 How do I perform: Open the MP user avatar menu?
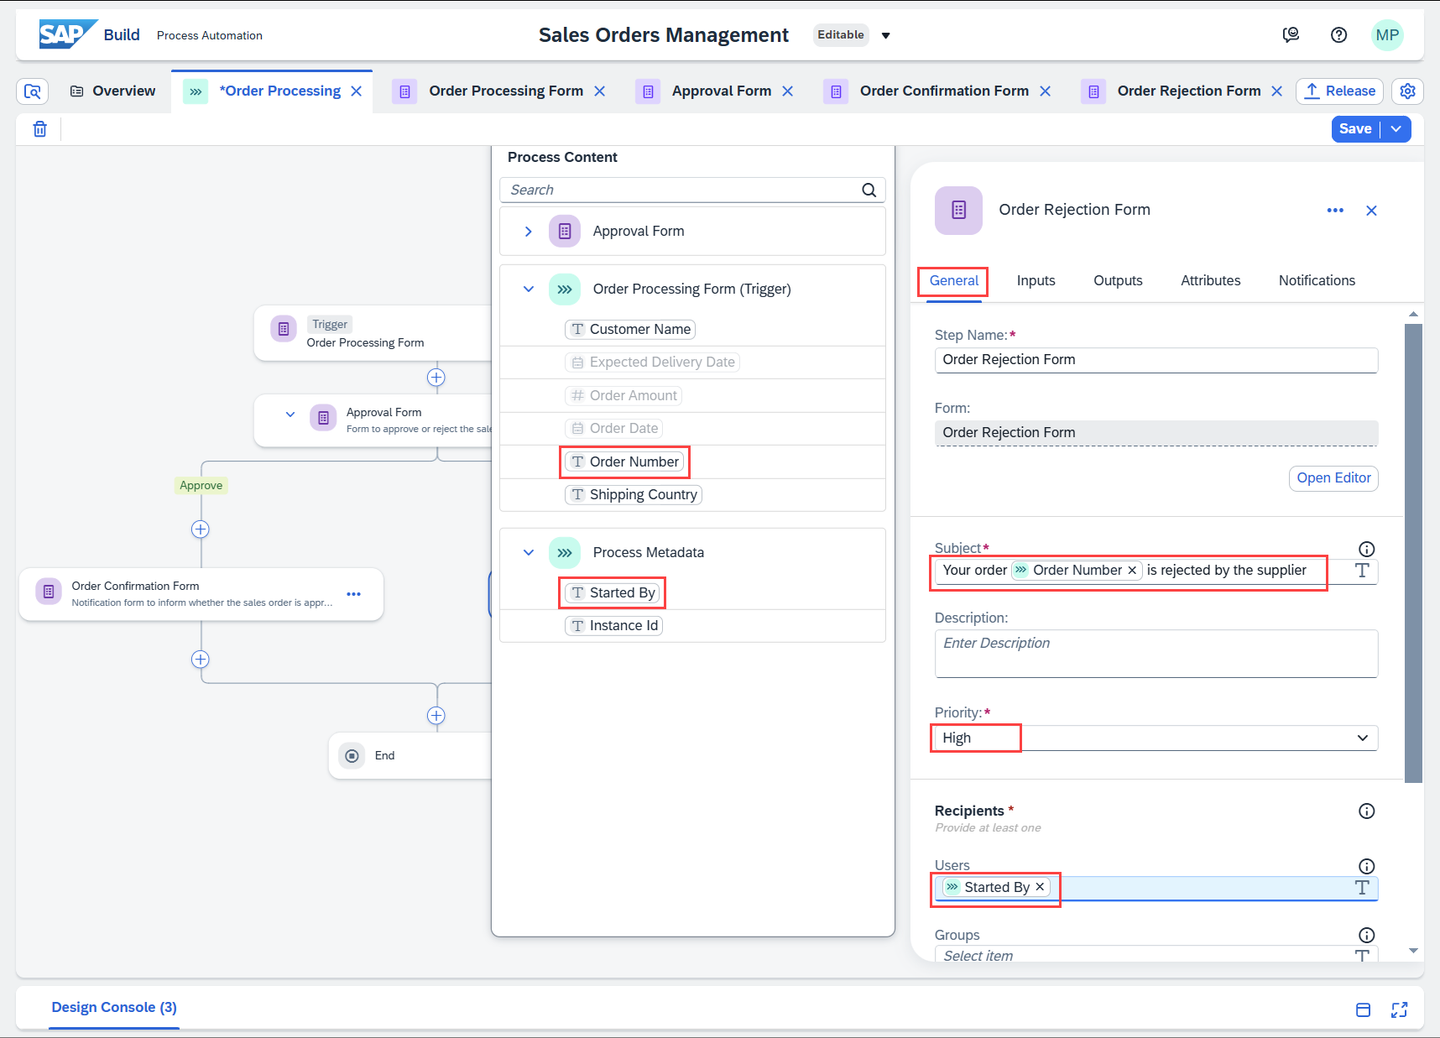(1387, 35)
